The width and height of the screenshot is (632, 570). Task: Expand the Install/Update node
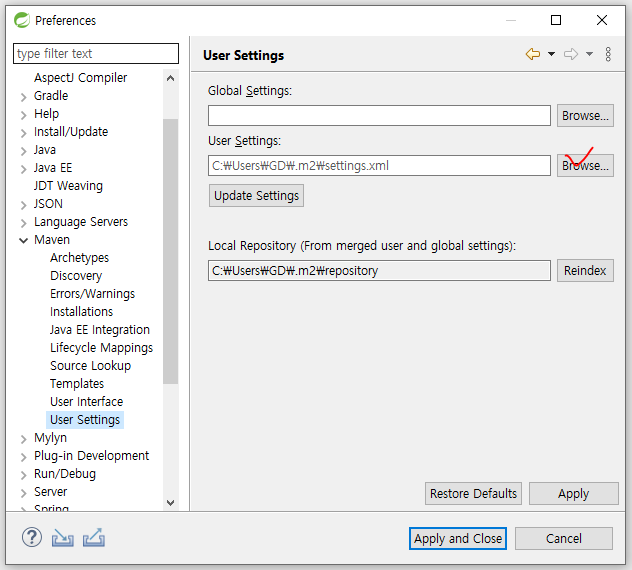click(23, 133)
